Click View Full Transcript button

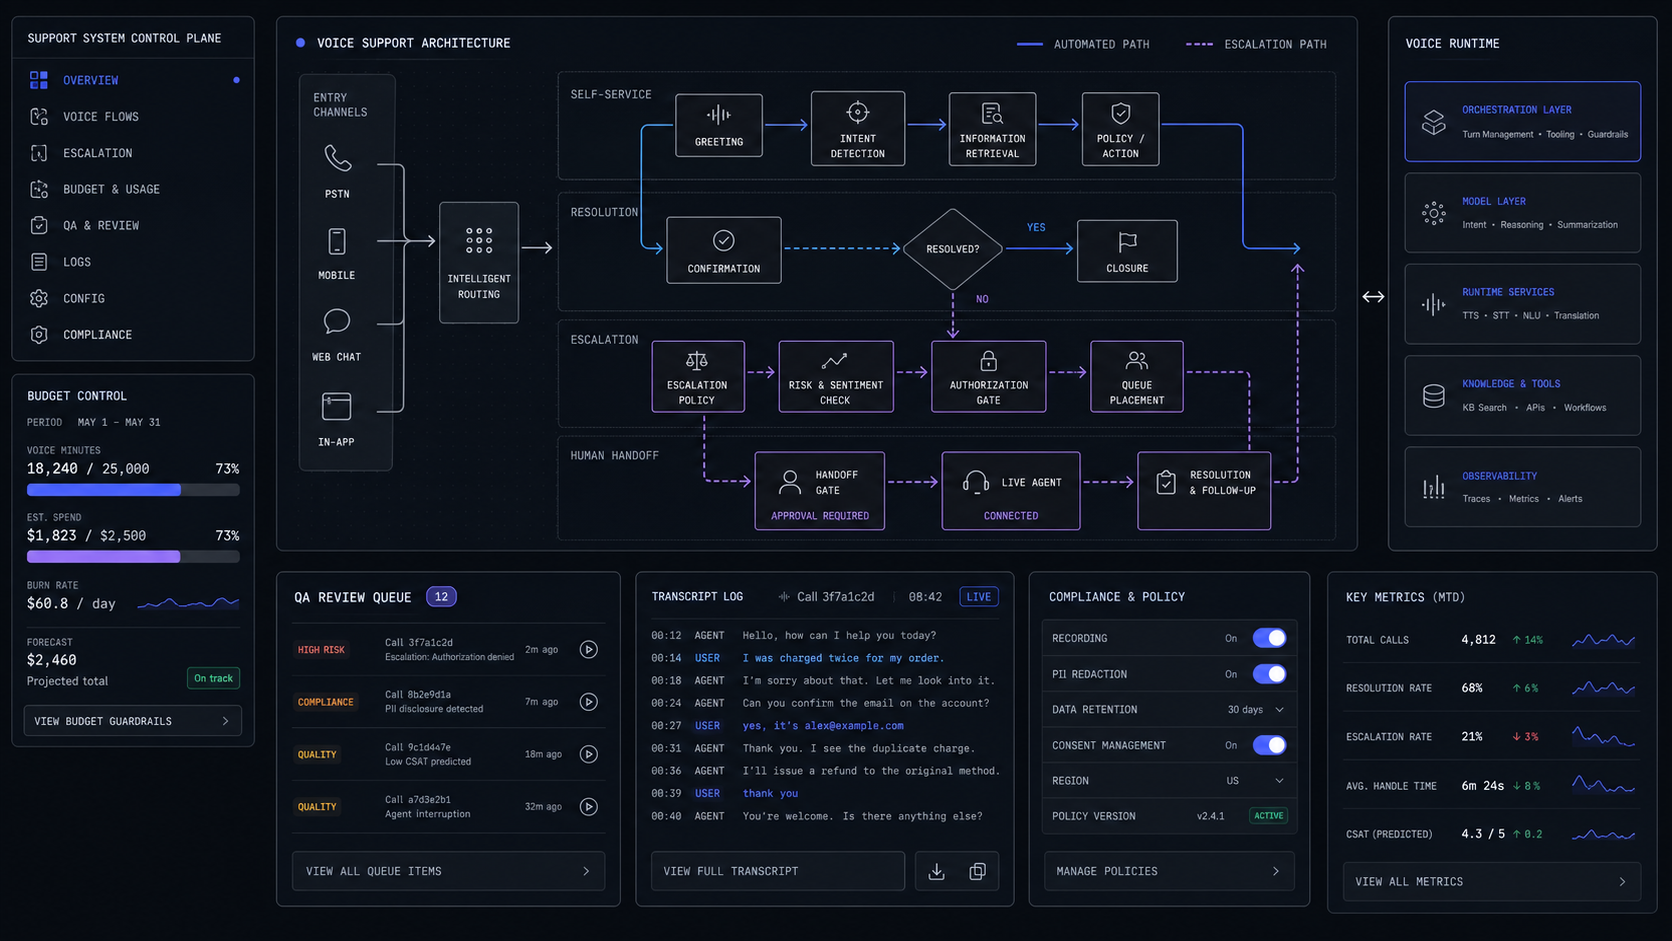point(778,872)
